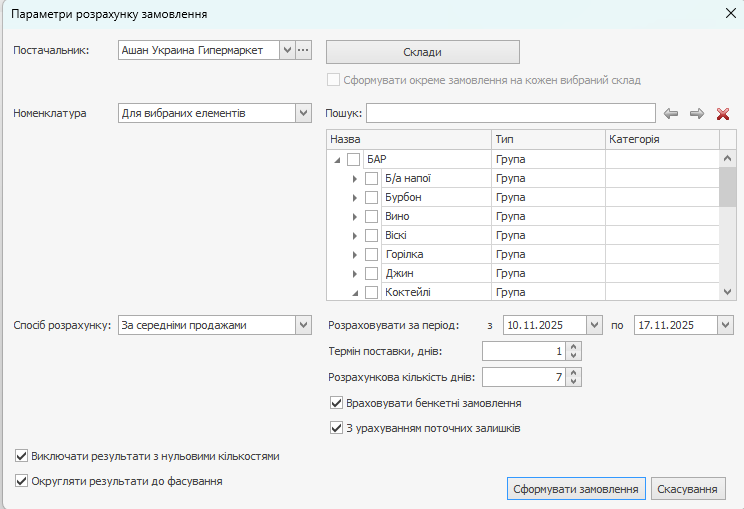744x509 pixels.
Task: Close the order calculation parameters dialog
Action: [730, 13]
